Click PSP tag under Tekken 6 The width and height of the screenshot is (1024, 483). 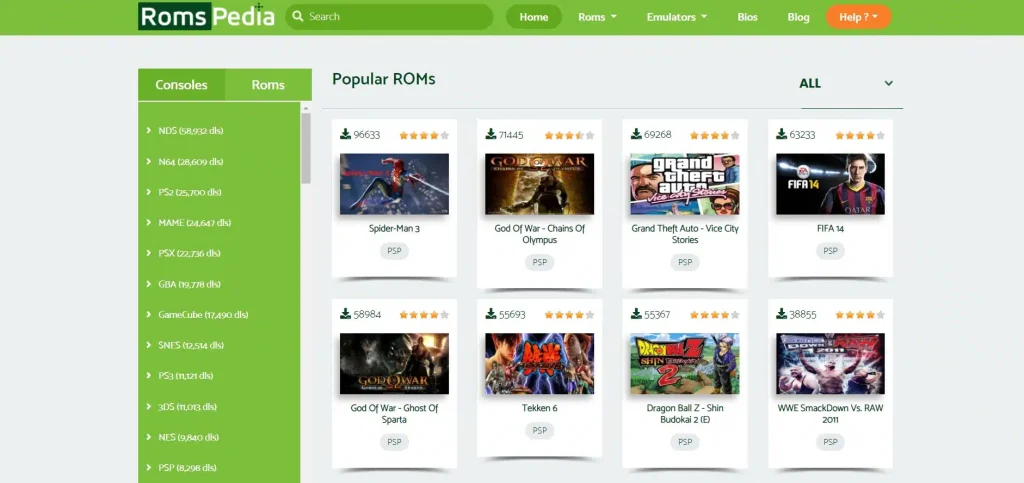pyautogui.click(x=539, y=431)
